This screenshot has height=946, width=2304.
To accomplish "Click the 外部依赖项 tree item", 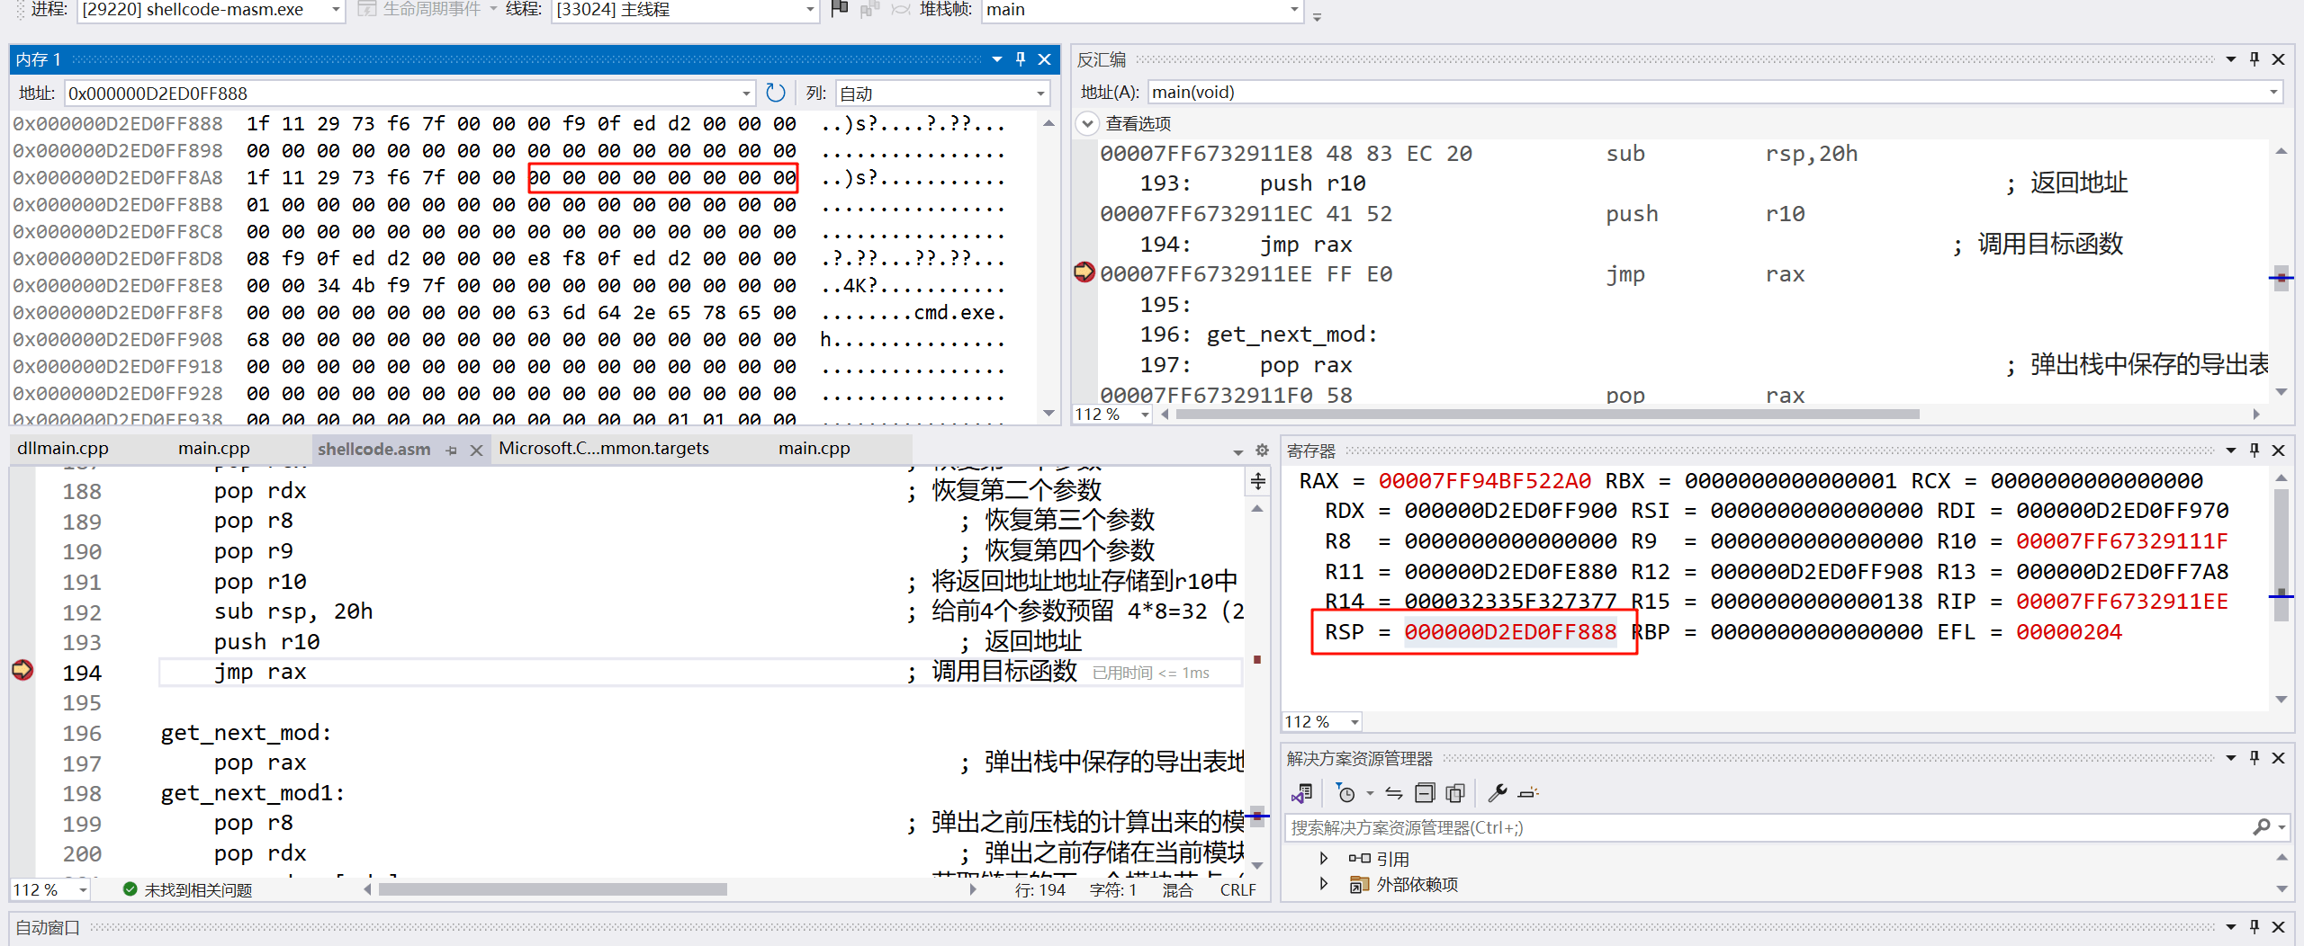I will [x=1416, y=884].
